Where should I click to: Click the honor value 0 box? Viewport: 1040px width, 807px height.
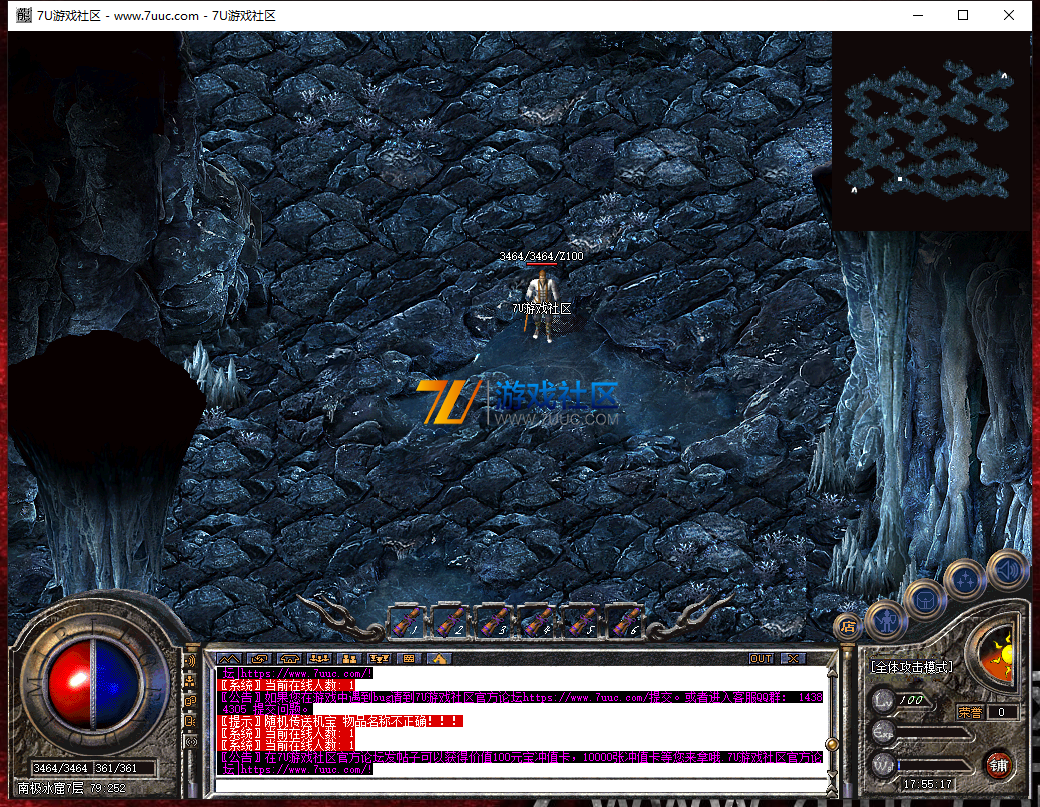pyautogui.click(x=1002, y=712)
